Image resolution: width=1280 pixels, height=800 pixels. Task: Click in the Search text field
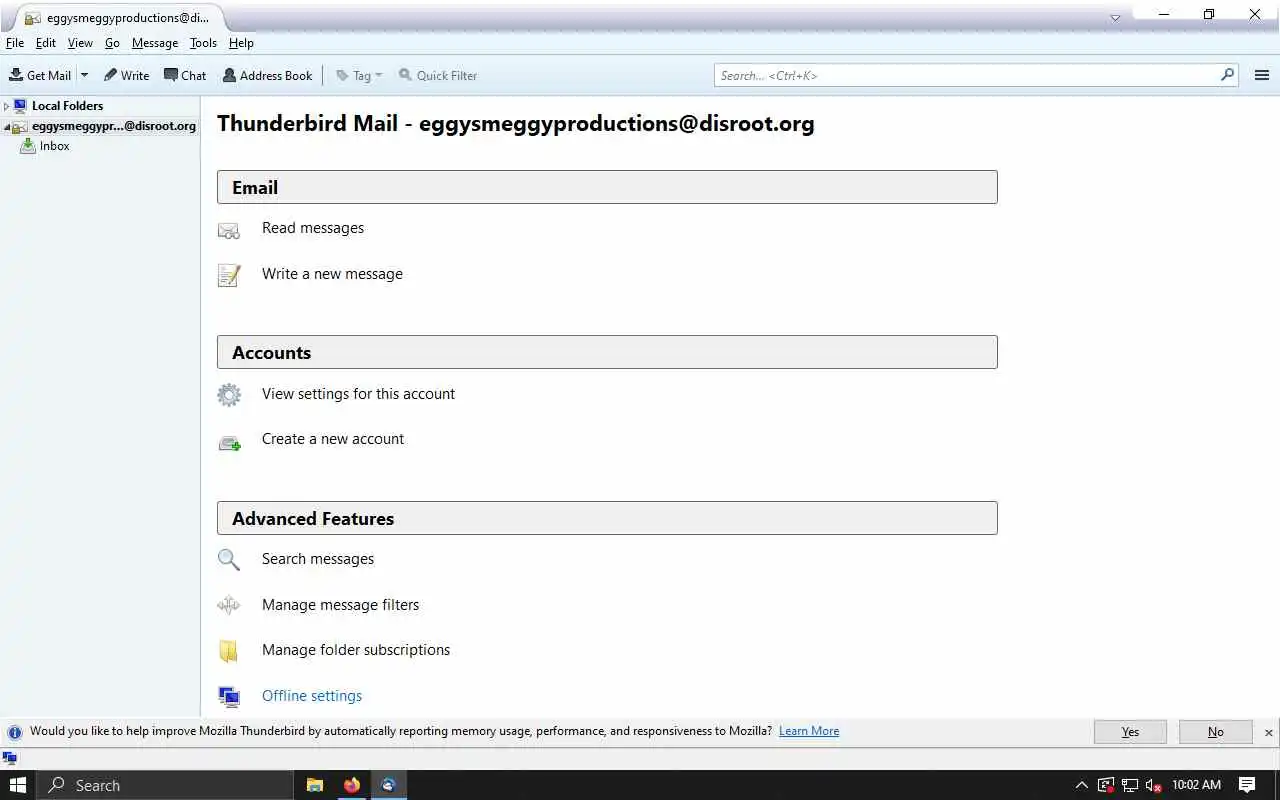pyautogui.click(x=965, y=75)
